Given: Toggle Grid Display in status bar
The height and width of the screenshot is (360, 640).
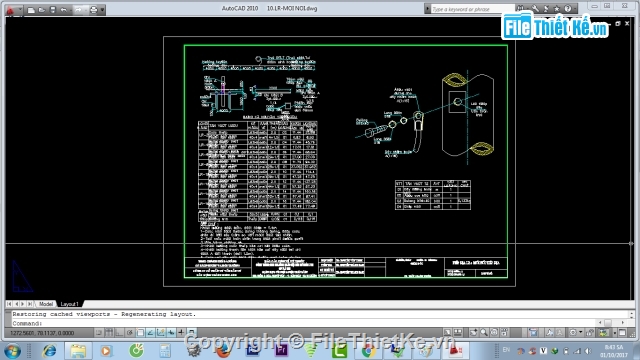Looking at the screenshot, I should tap(109, 333).
